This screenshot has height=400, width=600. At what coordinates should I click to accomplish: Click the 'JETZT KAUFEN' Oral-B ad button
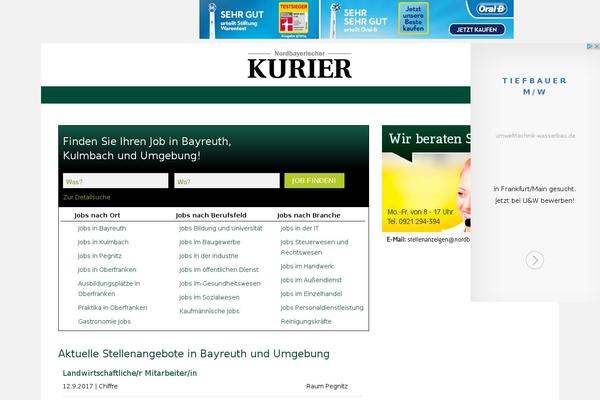point(477,29)
